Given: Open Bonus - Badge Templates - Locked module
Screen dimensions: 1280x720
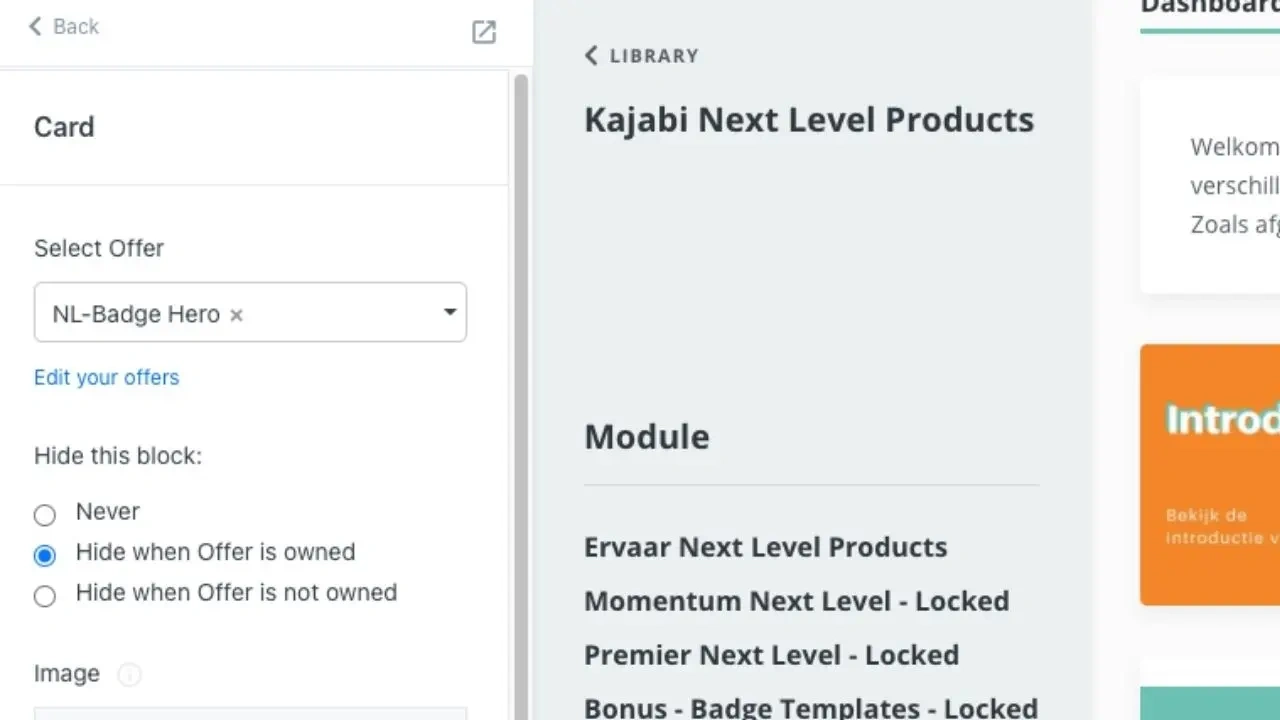Looking at the screenshot, I should (810, 707).
